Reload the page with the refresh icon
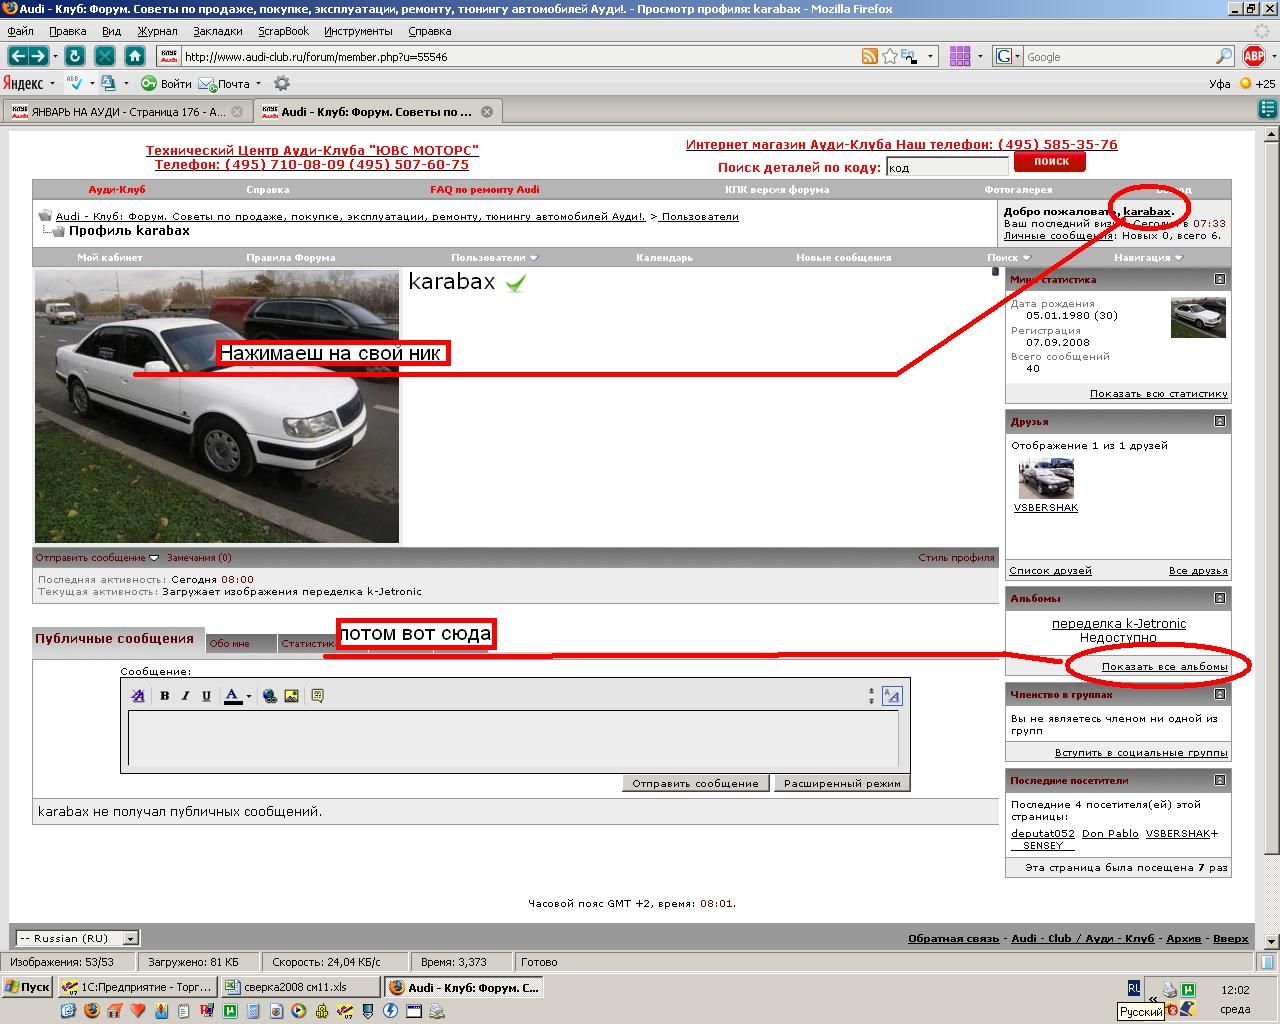Screen dimensions: 1280x1024 [x=75, y=56]
